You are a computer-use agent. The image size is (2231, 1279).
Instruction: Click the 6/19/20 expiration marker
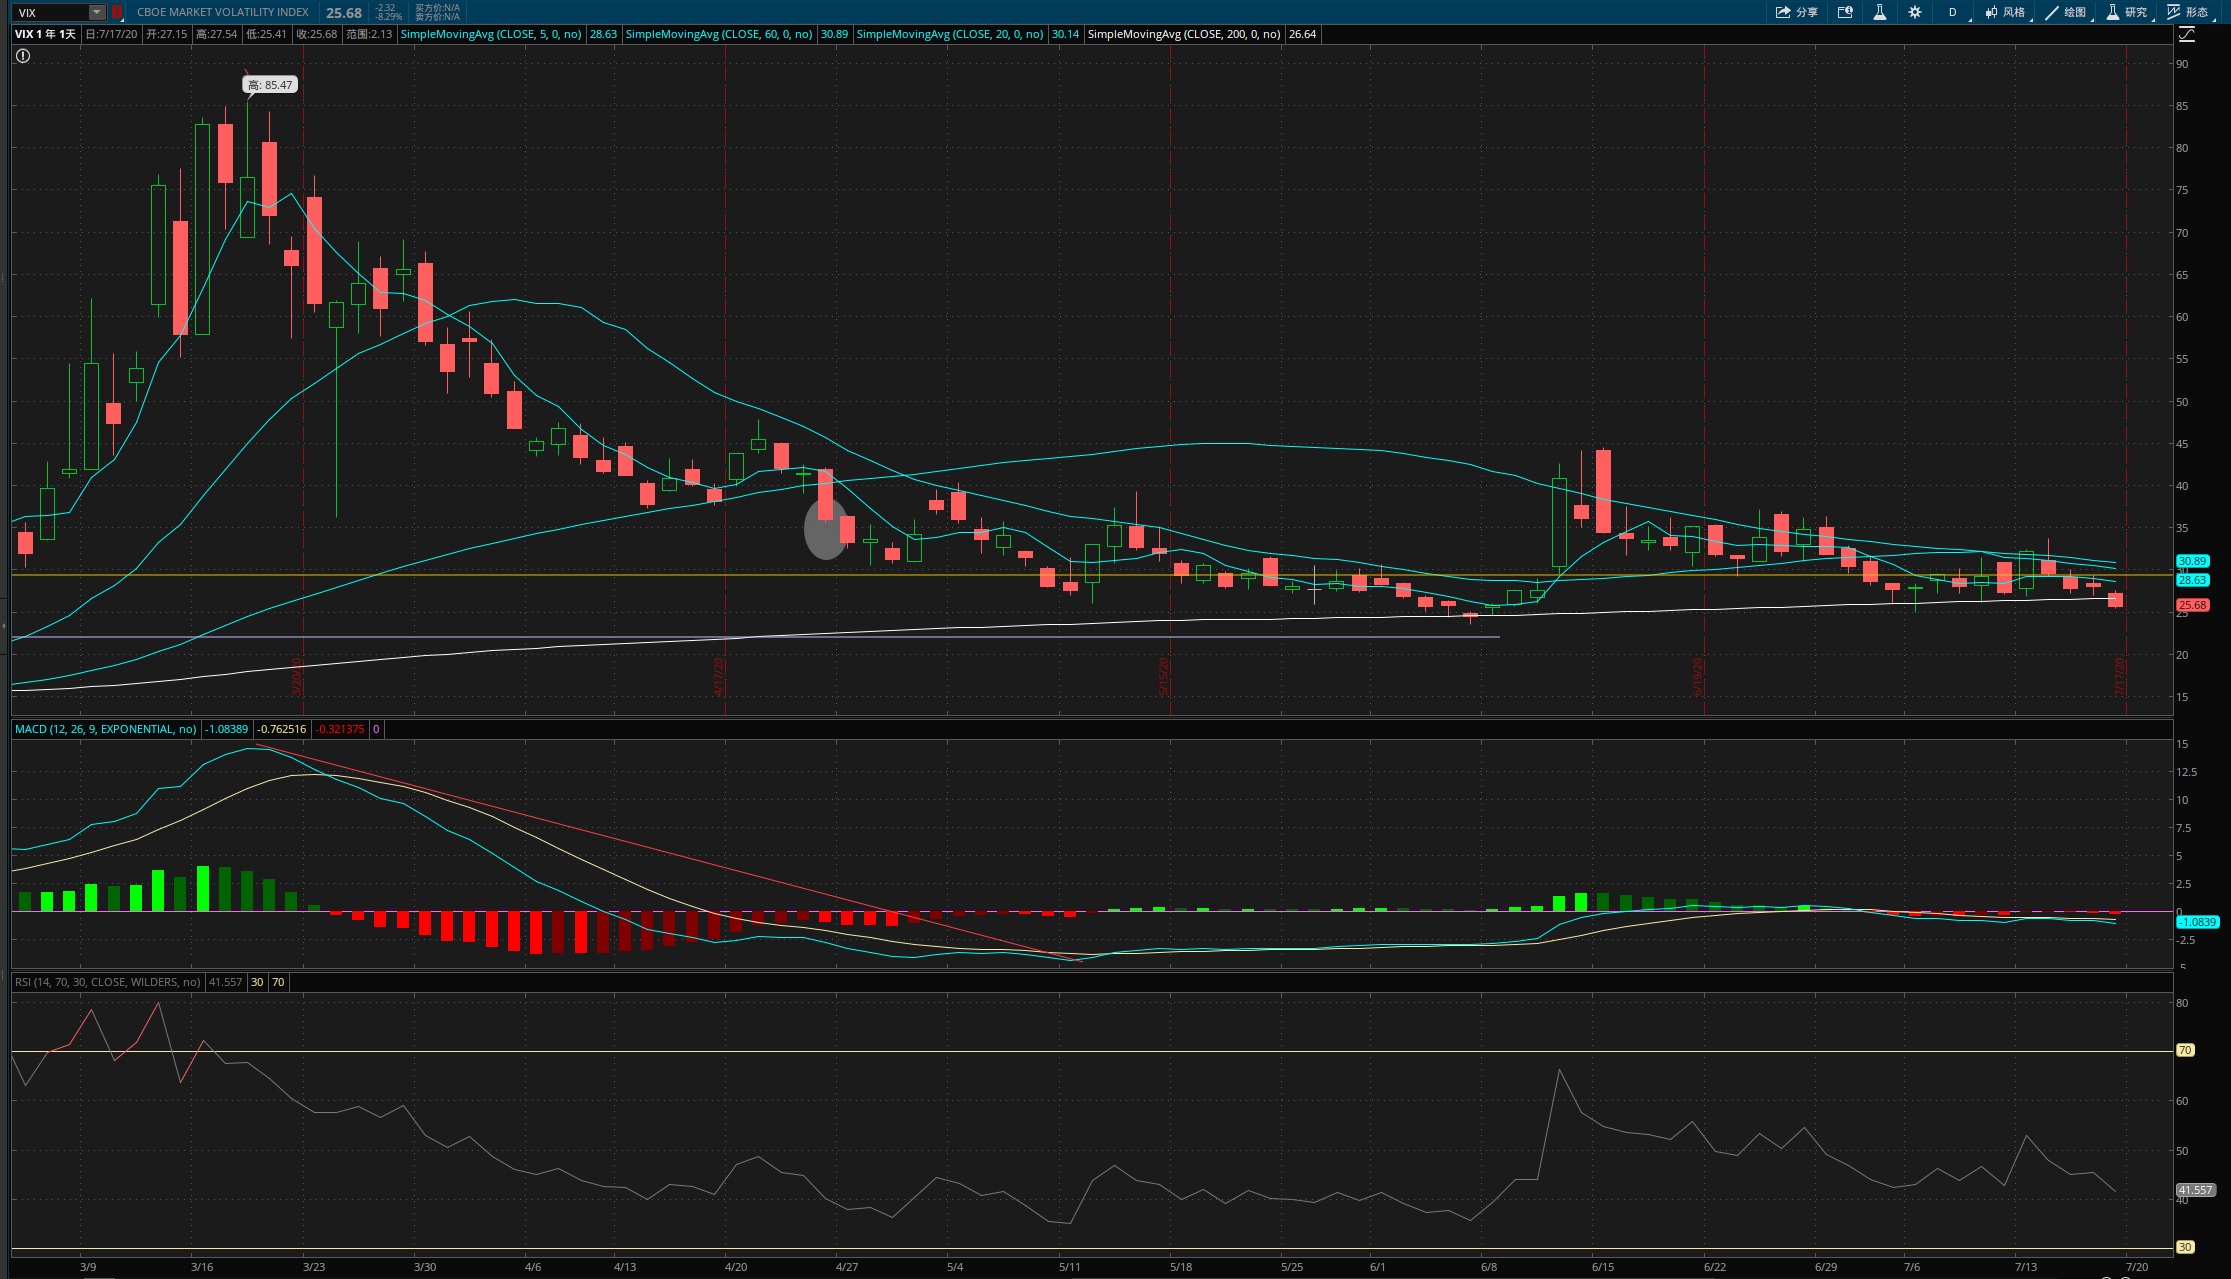point(1698,676)
